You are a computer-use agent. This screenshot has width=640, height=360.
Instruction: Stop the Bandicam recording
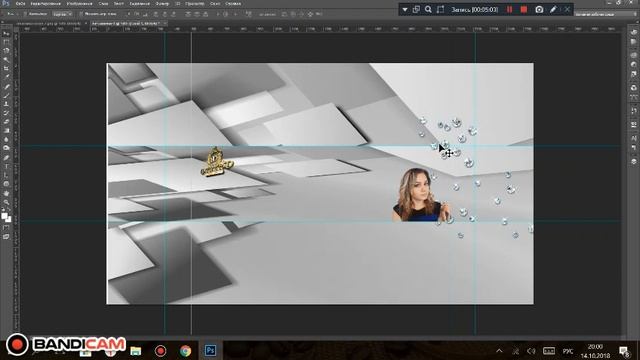coord(524,9)
